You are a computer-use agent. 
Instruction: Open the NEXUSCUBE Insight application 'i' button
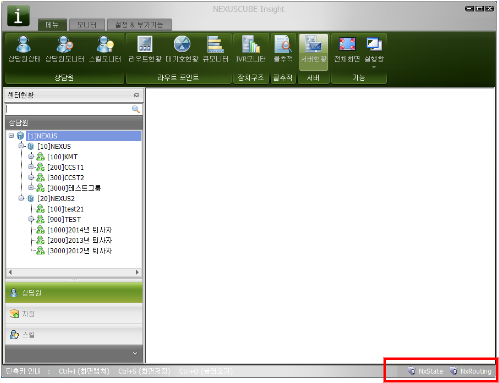coord(18,16)
